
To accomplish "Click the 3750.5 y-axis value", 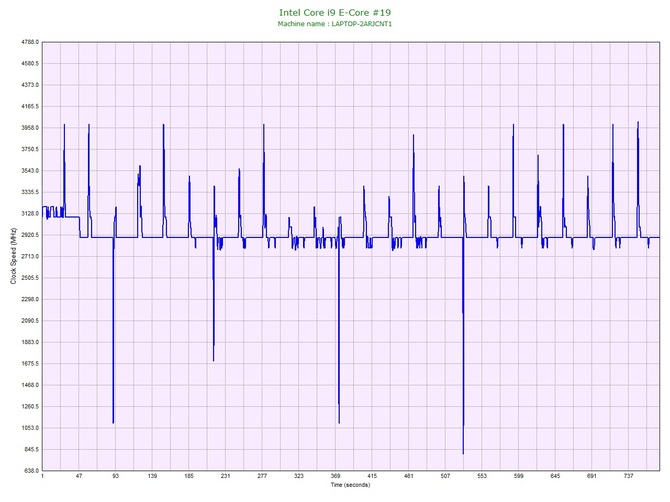I will (x=30, y=150).
